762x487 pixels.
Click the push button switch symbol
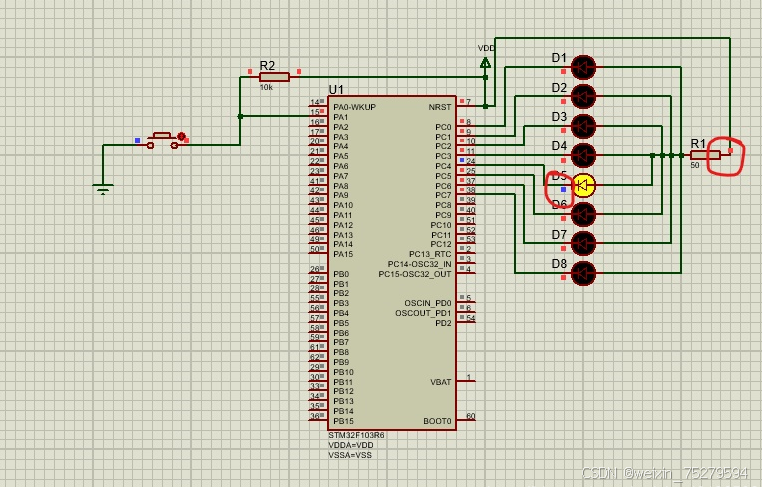point(162,140)
